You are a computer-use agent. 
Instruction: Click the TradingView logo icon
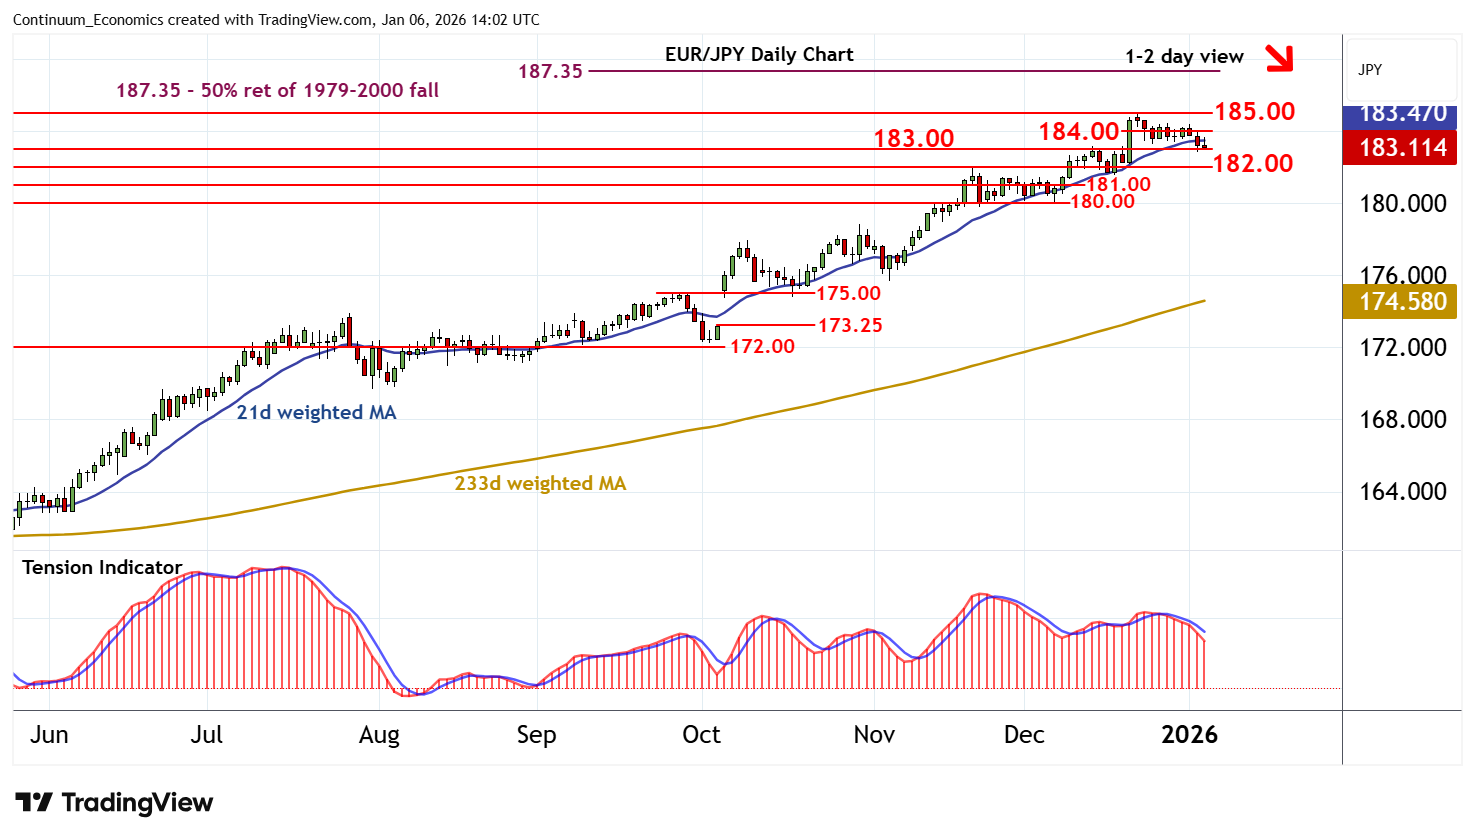pyautogui.click(x=34, y=803)
